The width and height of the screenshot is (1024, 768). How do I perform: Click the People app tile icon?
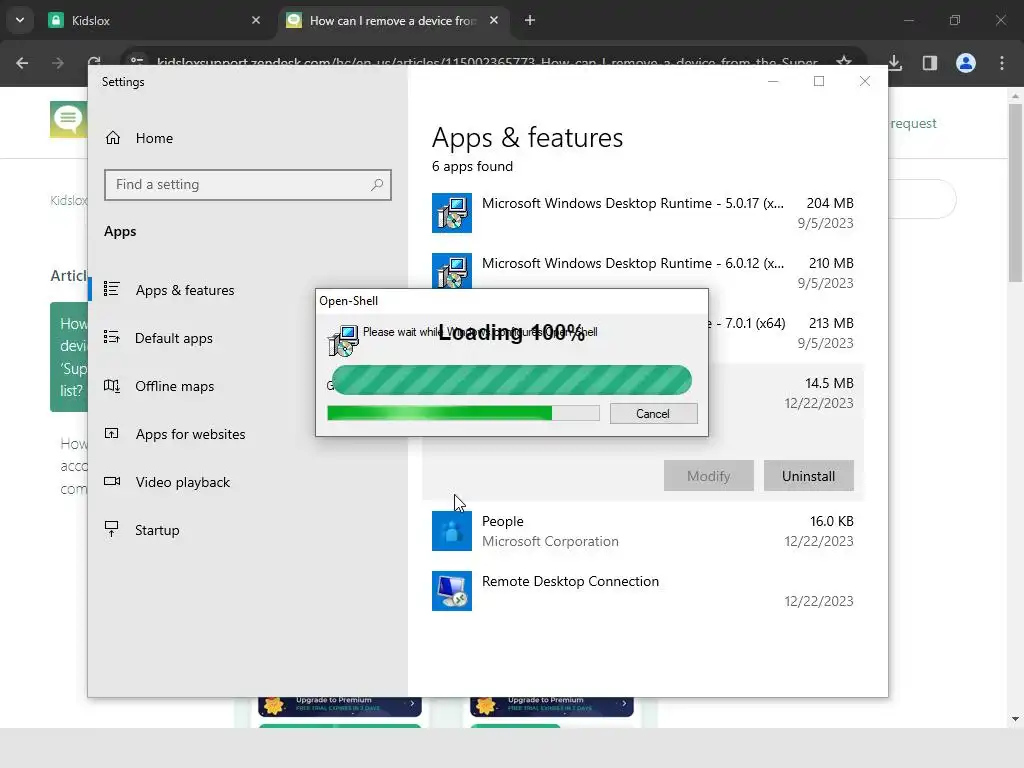point(451,531)
